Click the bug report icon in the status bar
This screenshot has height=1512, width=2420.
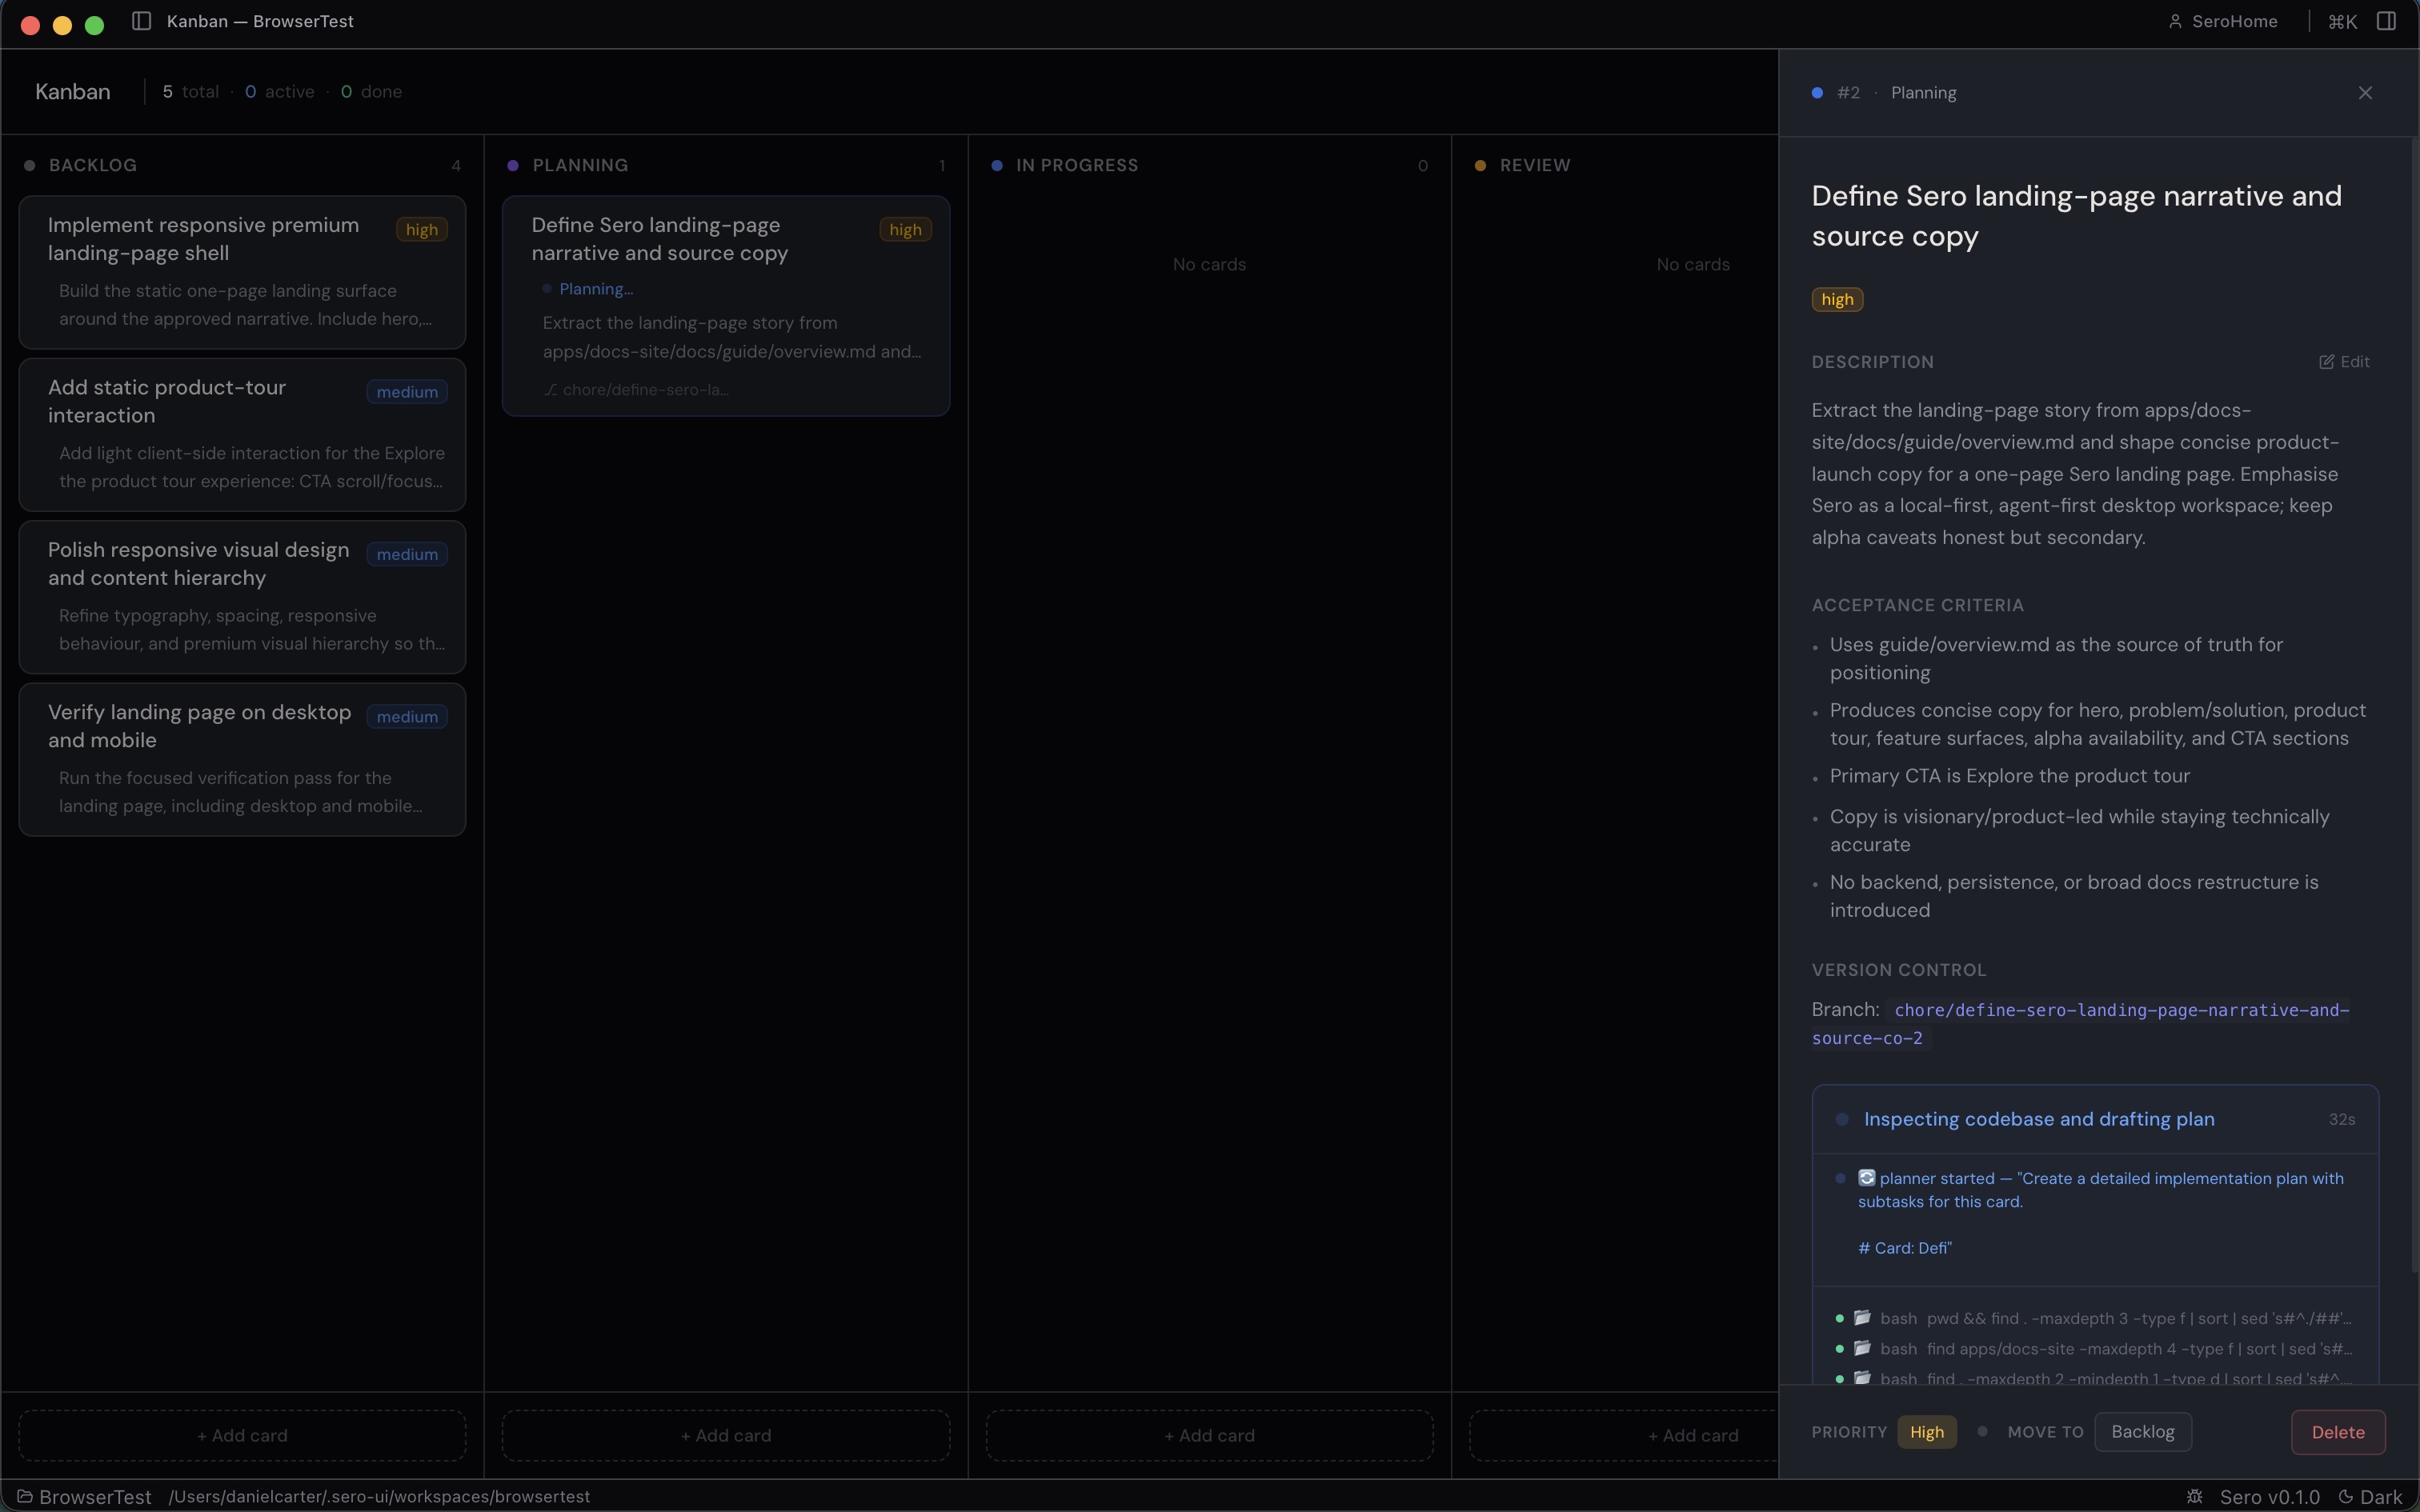coord(2195,1497)
